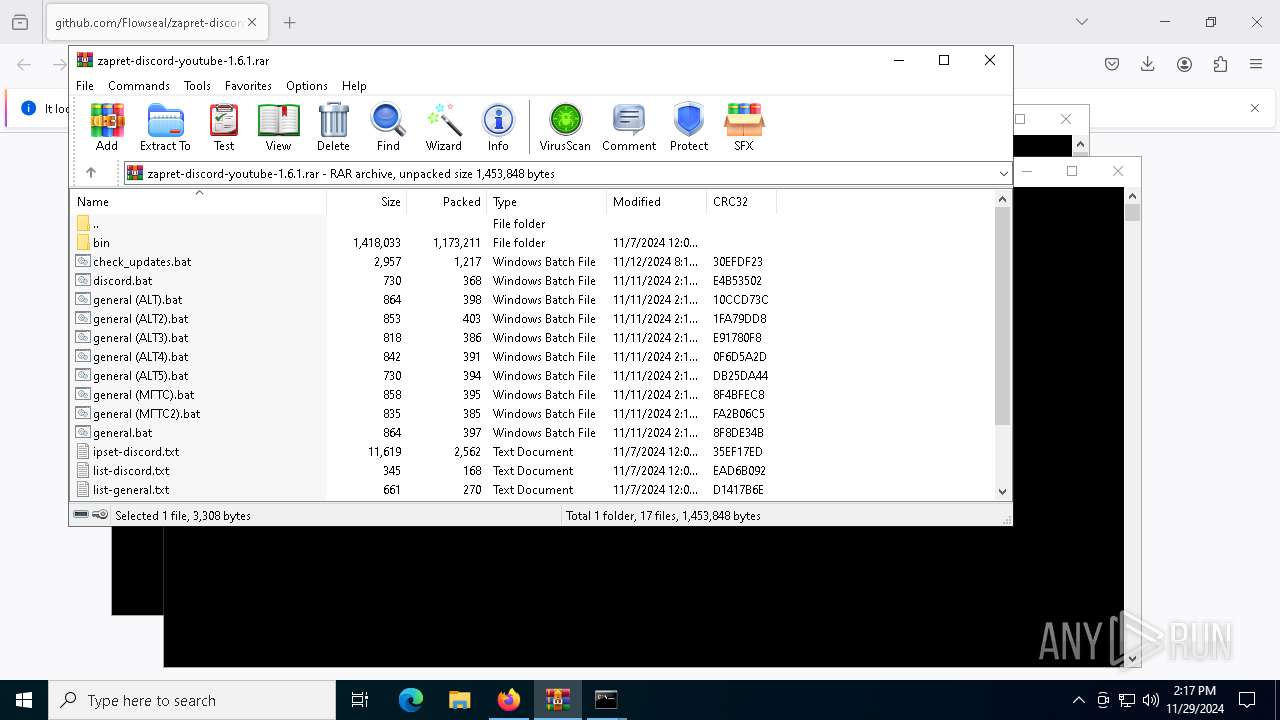Open File Explorer from taskbar
Image resolution: width=1280 pixels, height=720 pixels.
460,700
